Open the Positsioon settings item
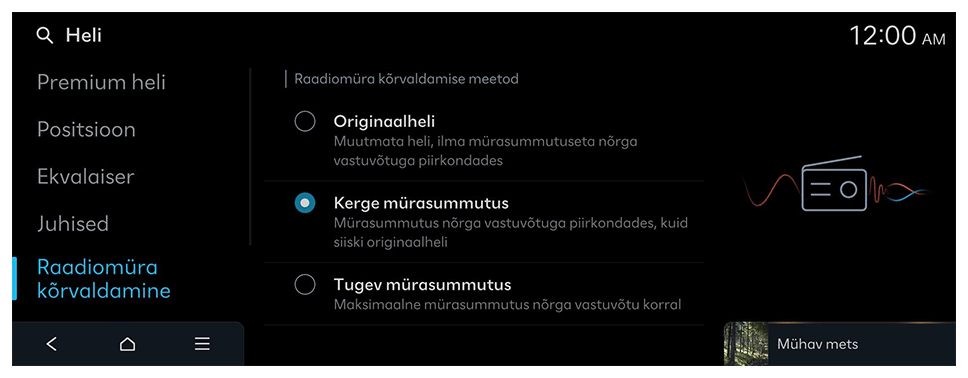The image size is (968, 378). click(86, 130)
